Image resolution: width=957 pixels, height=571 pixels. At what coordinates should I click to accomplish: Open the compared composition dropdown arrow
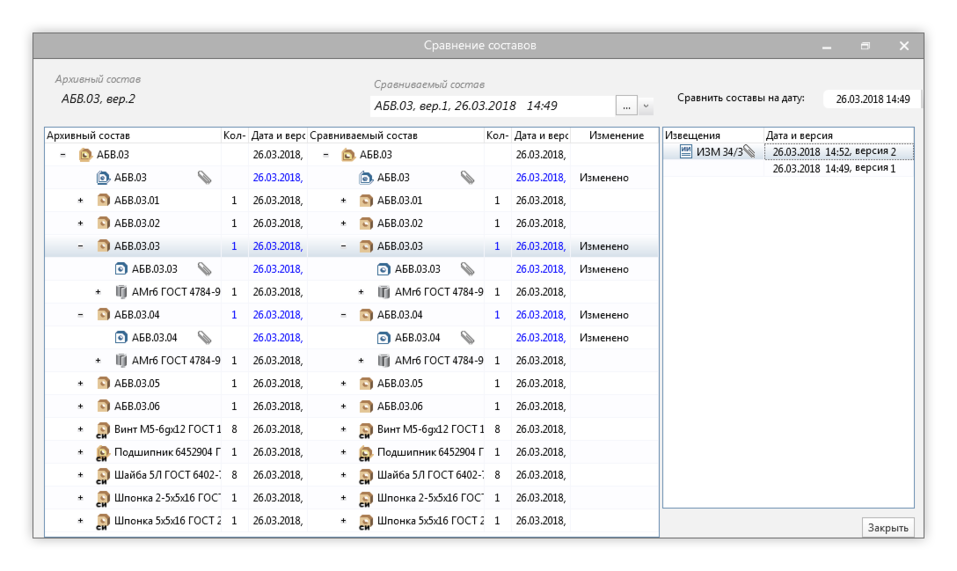[x=646, y=106]
